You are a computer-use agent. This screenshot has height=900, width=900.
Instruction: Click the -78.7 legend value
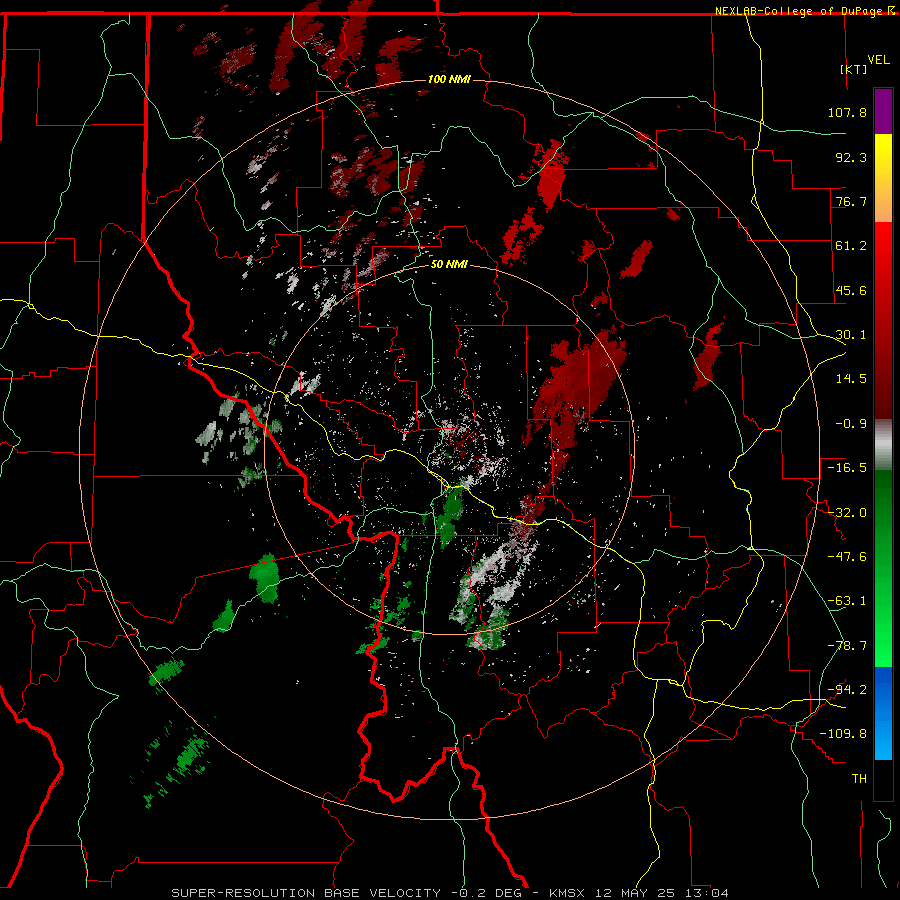click(x=847, y=646)
